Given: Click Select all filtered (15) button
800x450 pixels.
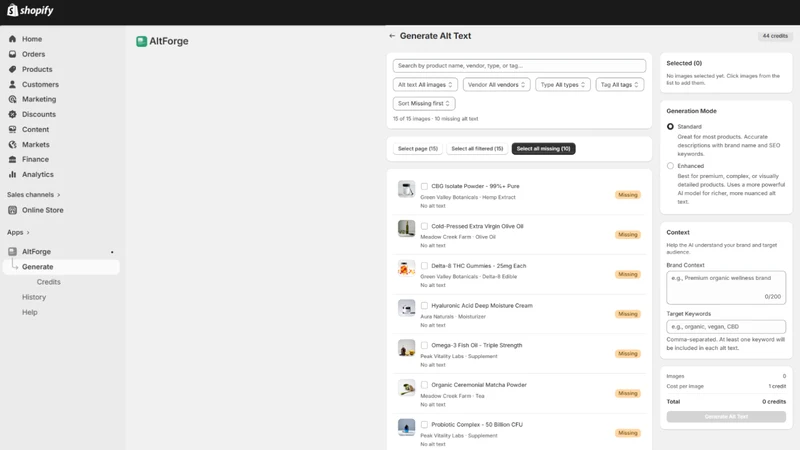Looking at the screenshot, I should coord(477,149).
